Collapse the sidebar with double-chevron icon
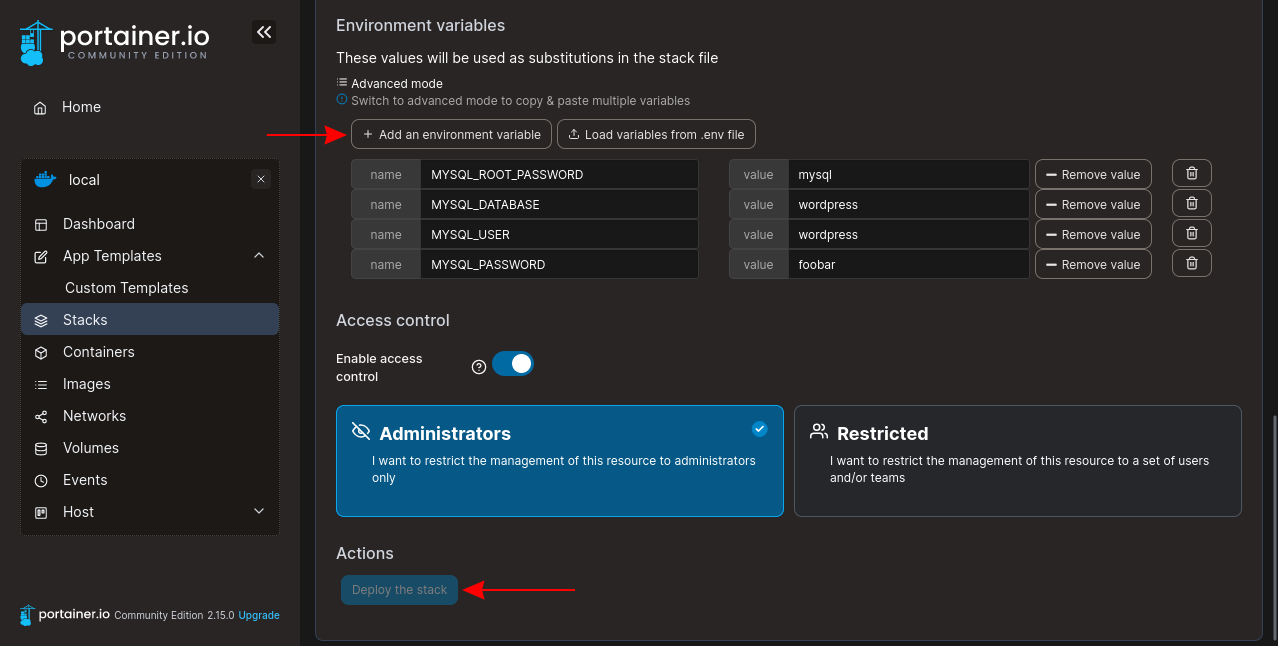 point(264,32)
